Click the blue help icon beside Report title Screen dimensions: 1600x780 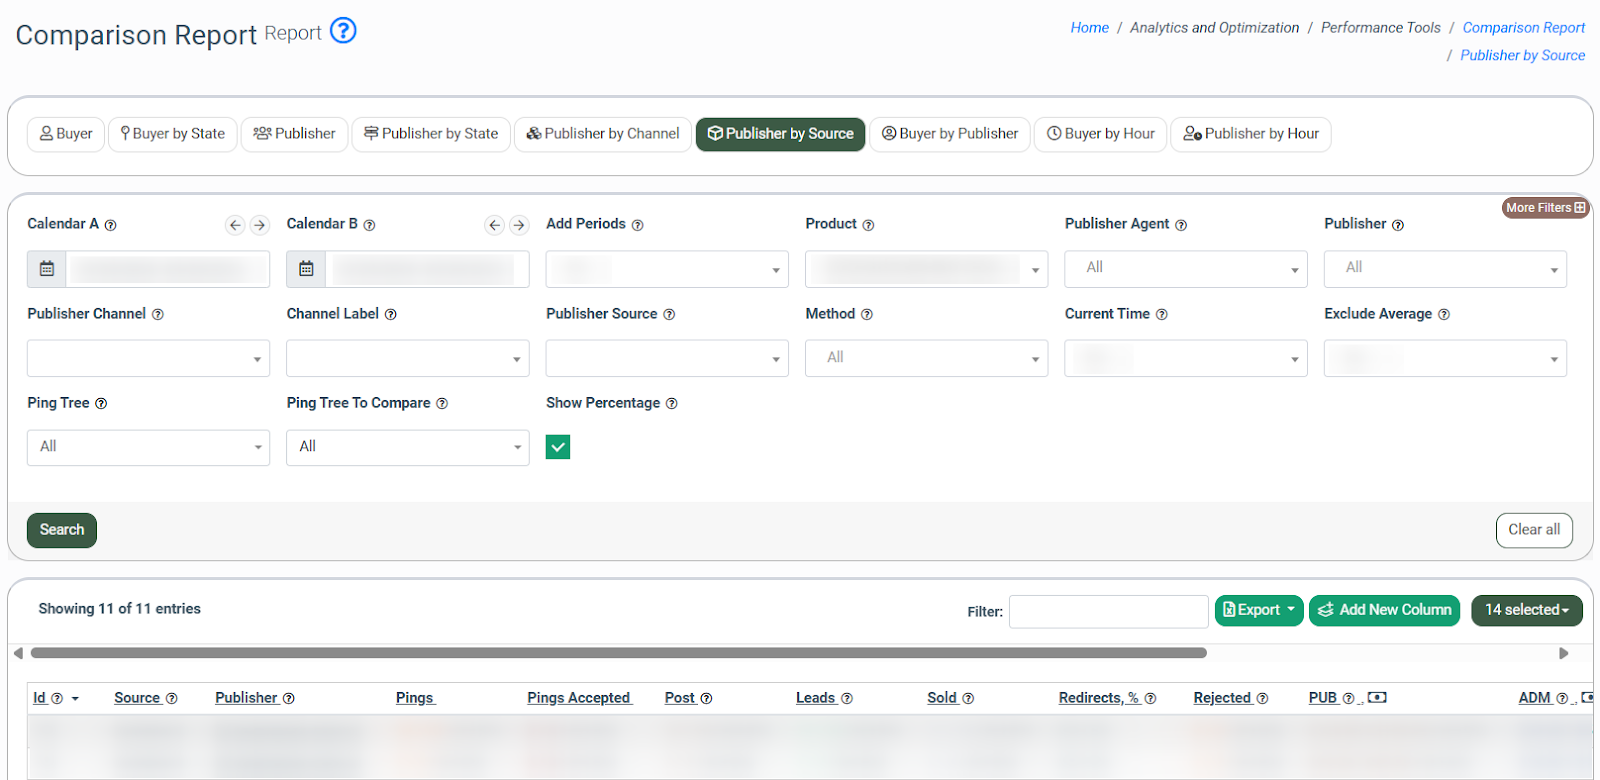[x=343, y=31]
